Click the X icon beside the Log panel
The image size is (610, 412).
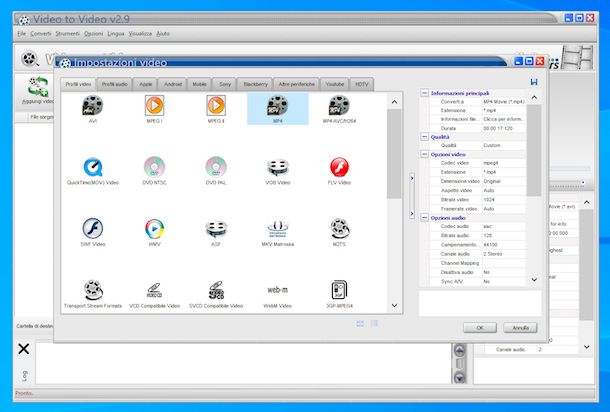tap(24, 349)
